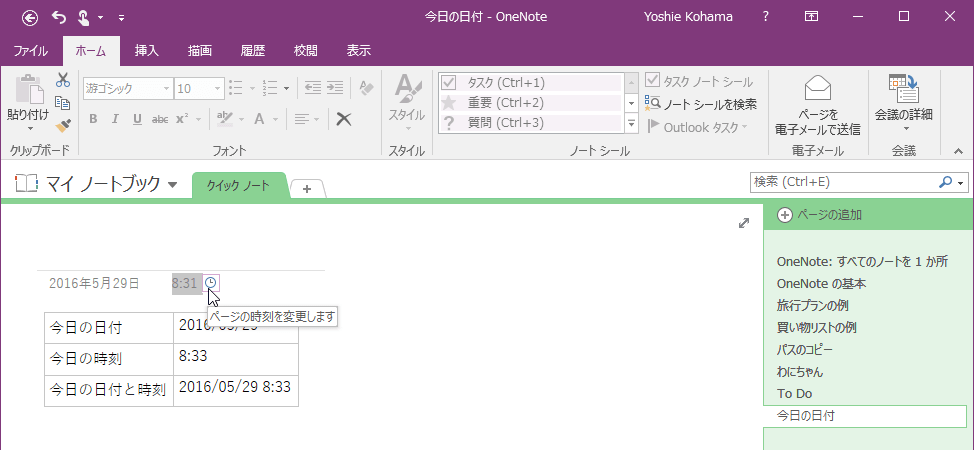This screenshot has width=974, height=450.
Task: Click the Back arrow in title bar
Action: coord(30,17)
